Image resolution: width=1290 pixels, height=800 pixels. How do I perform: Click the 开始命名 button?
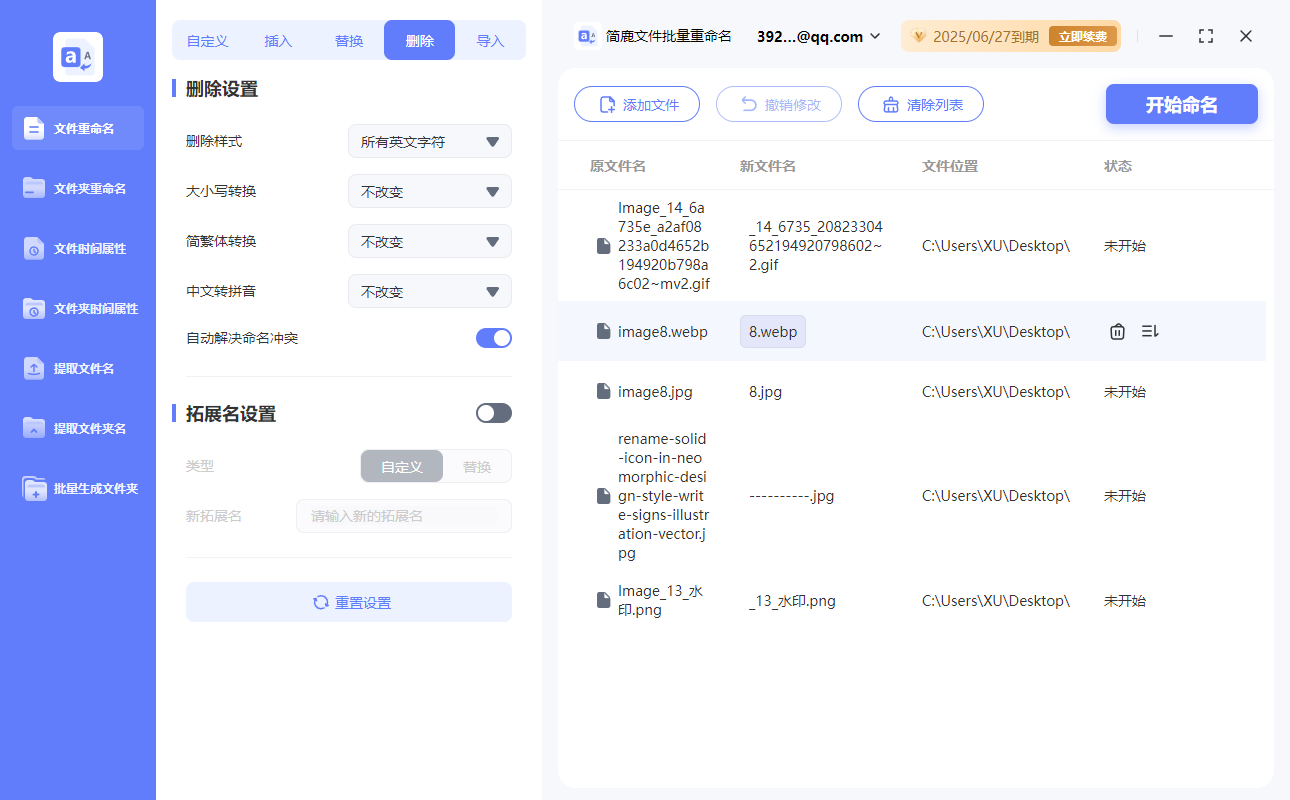coord(1181,105)
